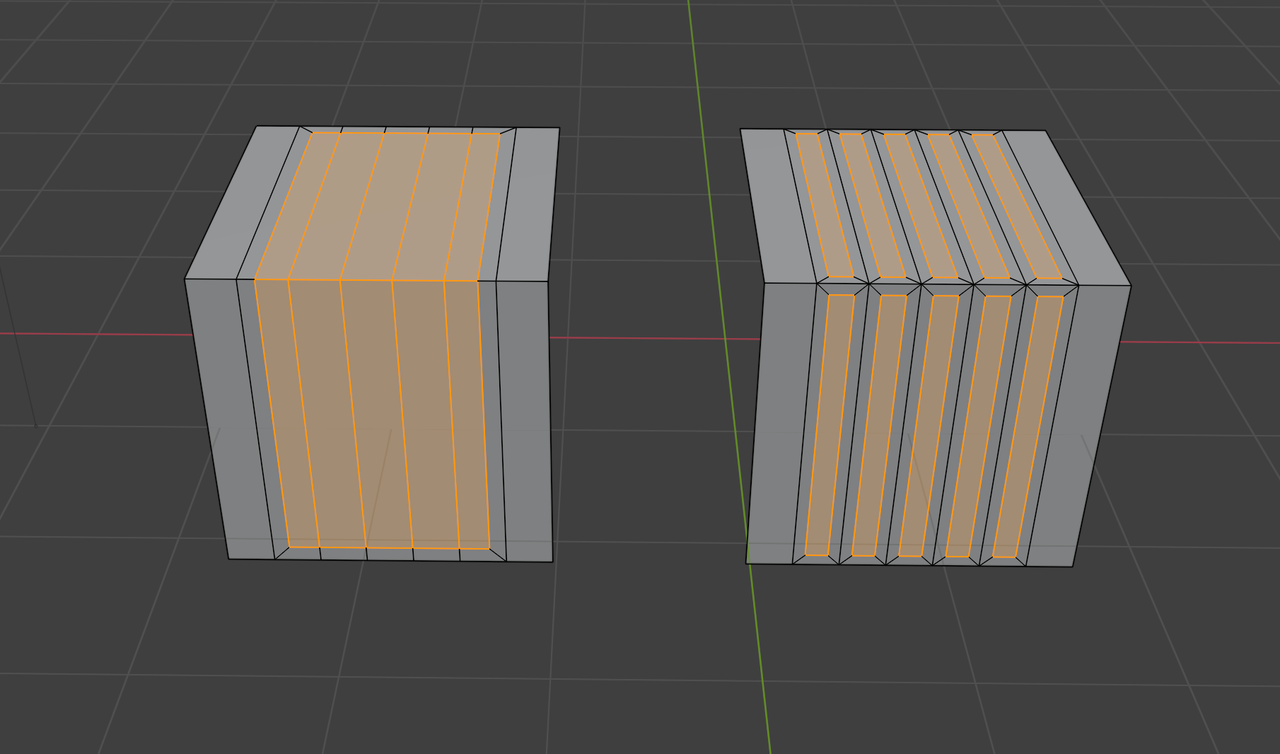The image size is (1280, 754).
Task: Click left cube's first orange top face
Action: [298, 206]
